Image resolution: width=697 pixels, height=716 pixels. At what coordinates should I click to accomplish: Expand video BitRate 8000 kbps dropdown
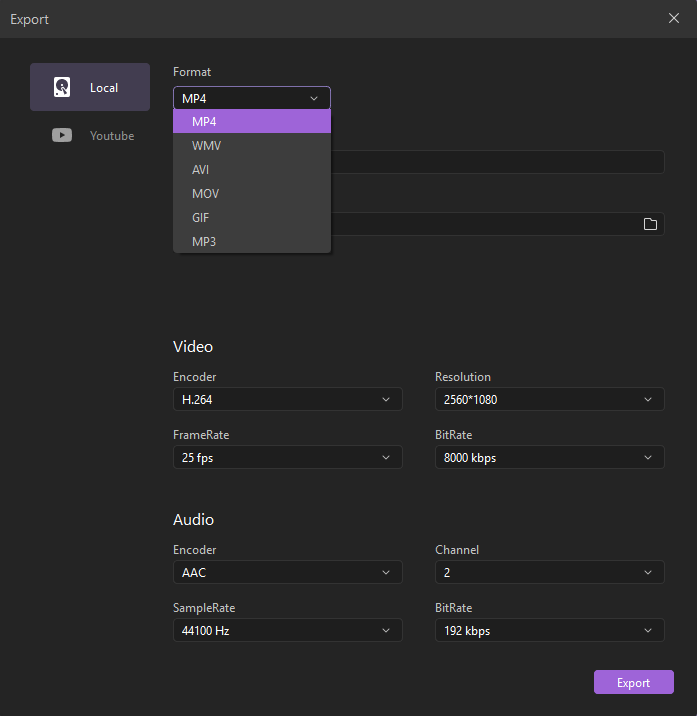point(549,457)
